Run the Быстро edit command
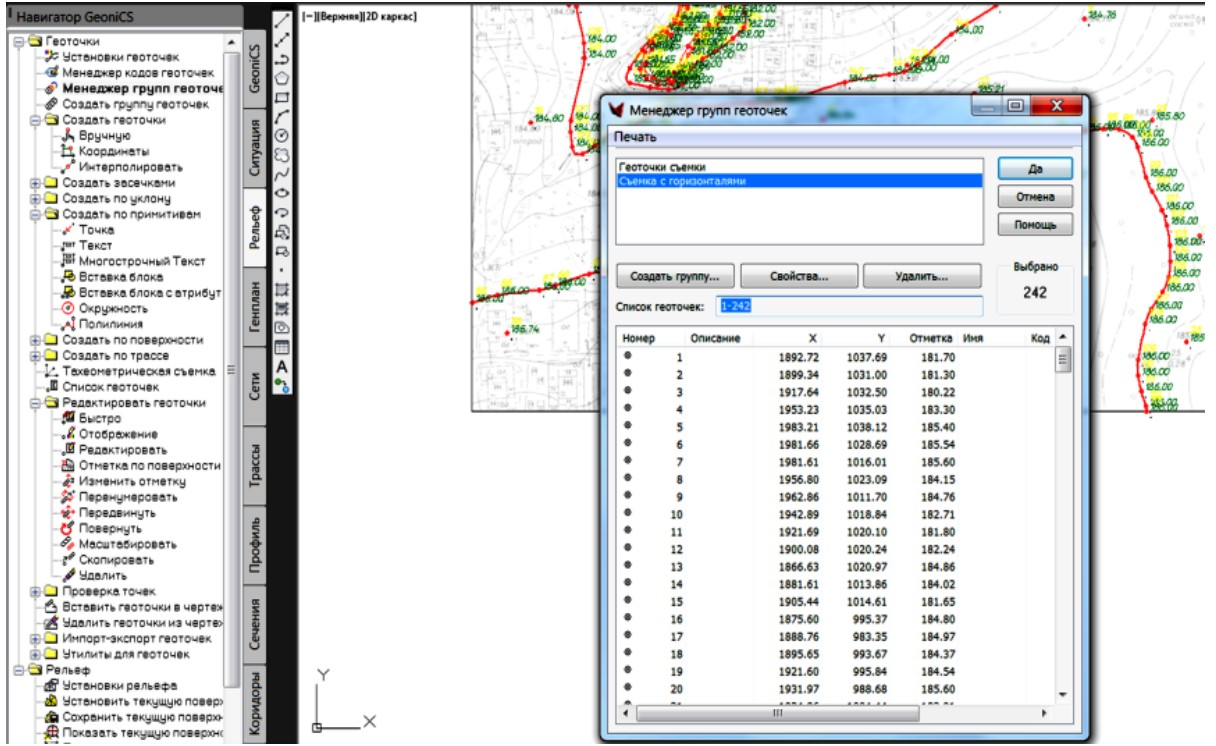The width and height of the screenshot is (1216, 746). tap(99, 418)
